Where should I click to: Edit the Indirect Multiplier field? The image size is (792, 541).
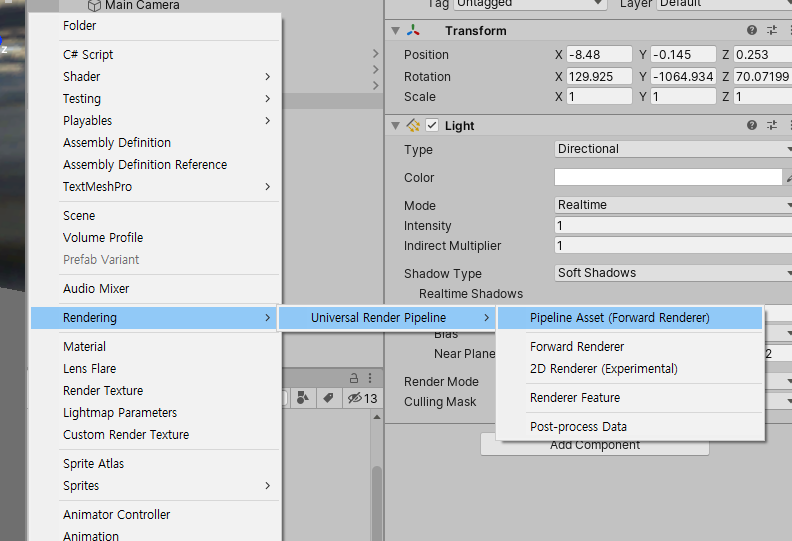(x=673, y=245)
